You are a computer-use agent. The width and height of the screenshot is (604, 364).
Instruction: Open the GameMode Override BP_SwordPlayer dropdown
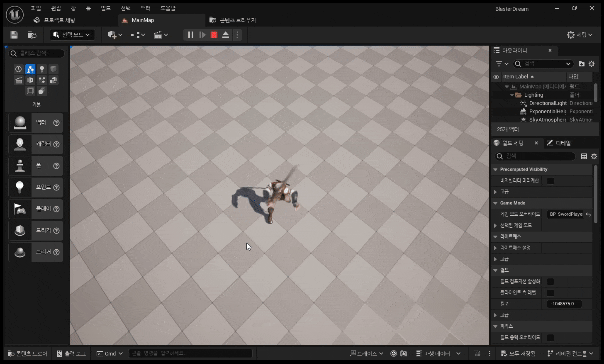565,214
